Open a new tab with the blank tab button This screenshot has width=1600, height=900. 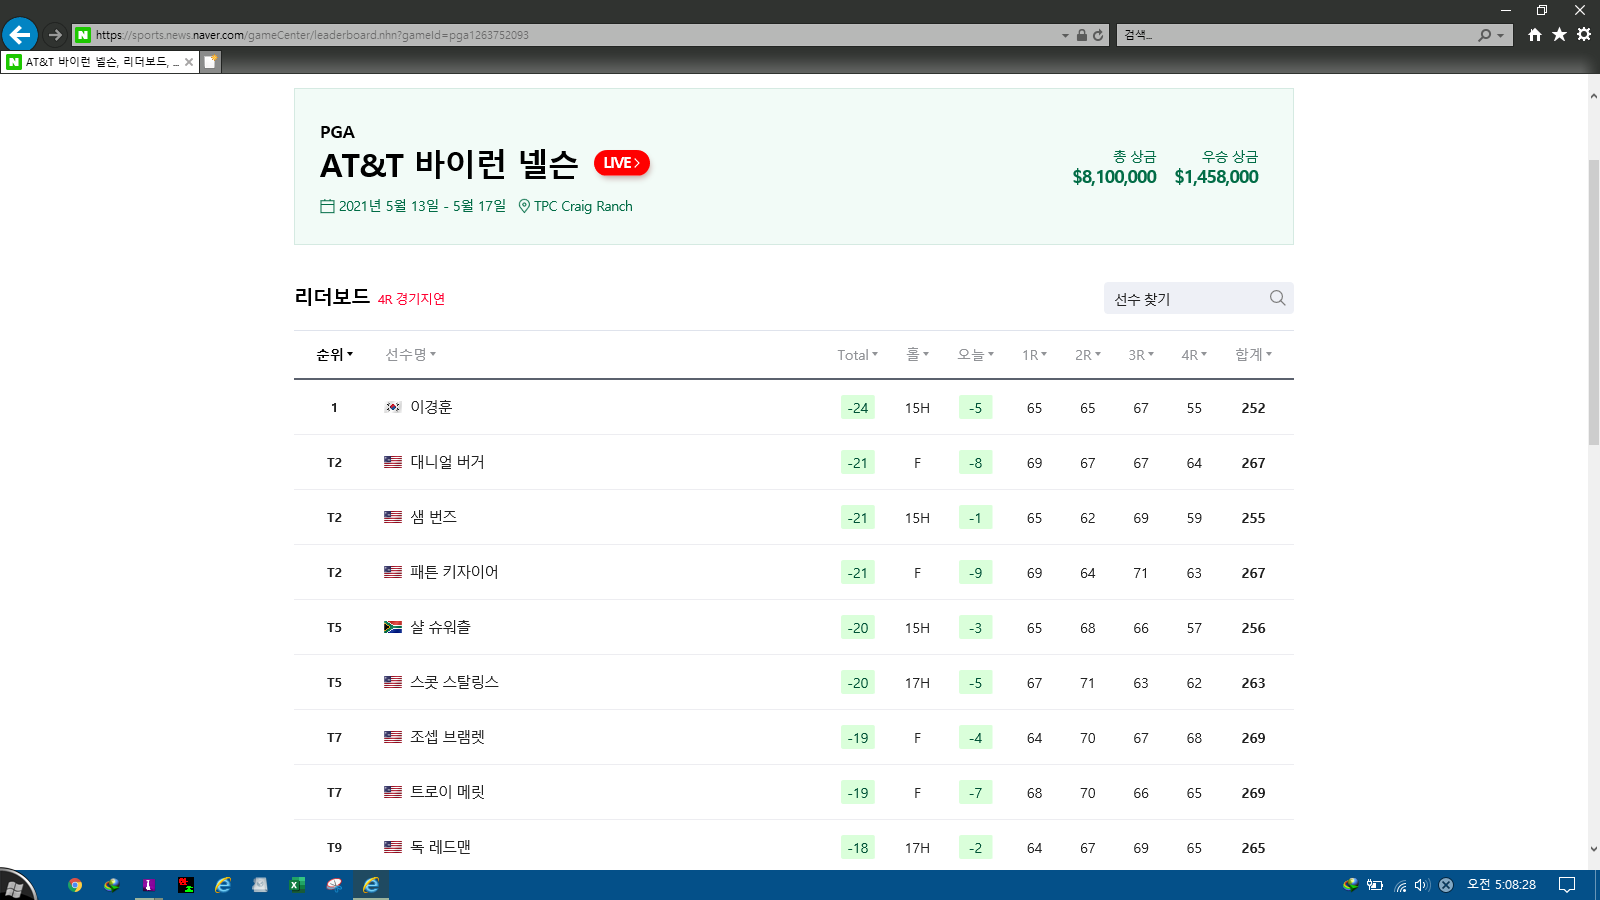point(210,62)
